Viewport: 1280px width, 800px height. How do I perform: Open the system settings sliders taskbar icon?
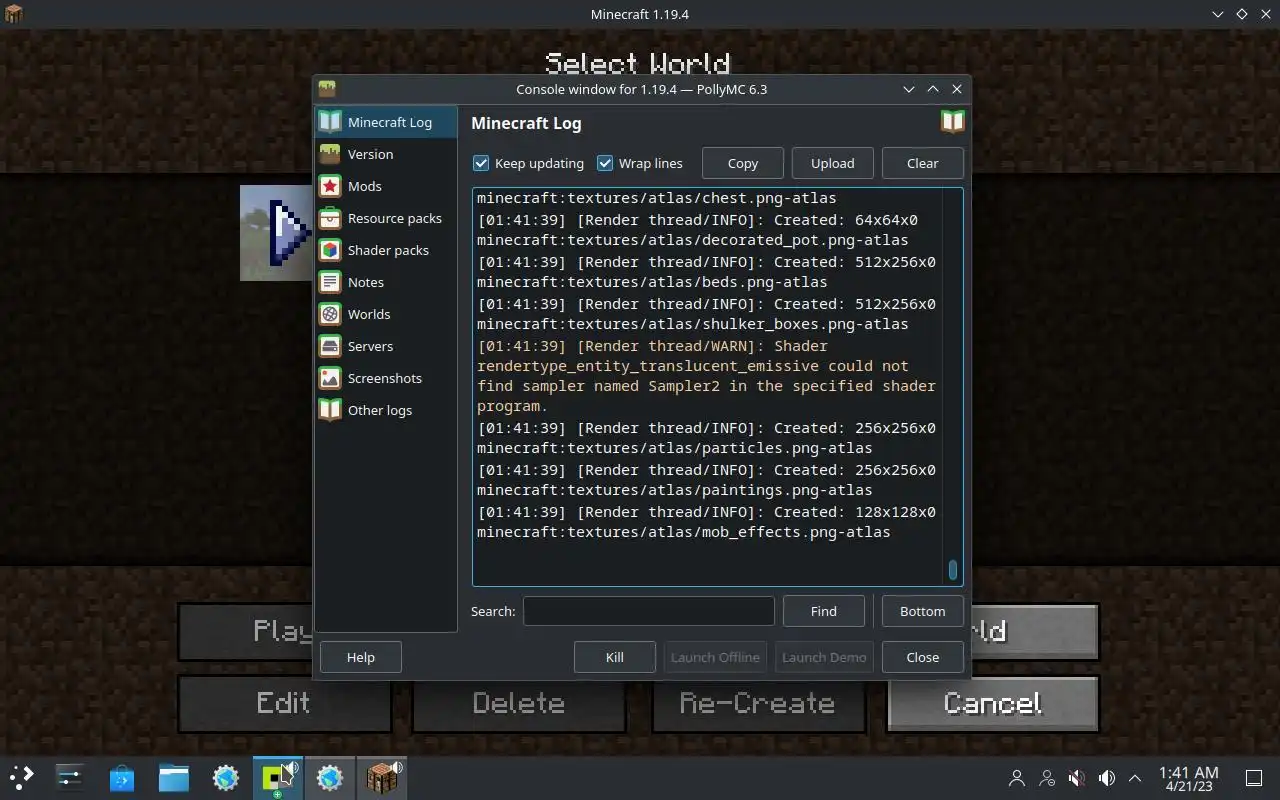pos(70,777)
